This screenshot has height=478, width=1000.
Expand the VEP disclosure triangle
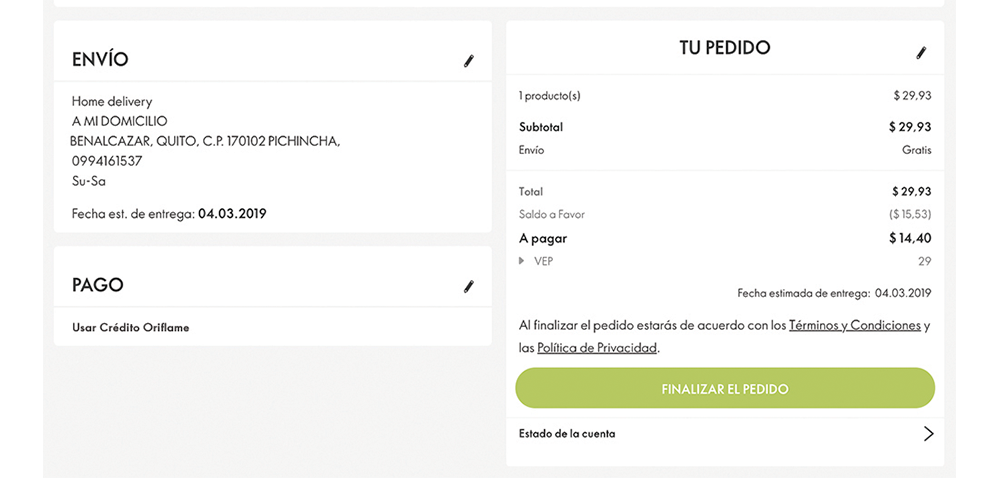[x=521, y=261]
